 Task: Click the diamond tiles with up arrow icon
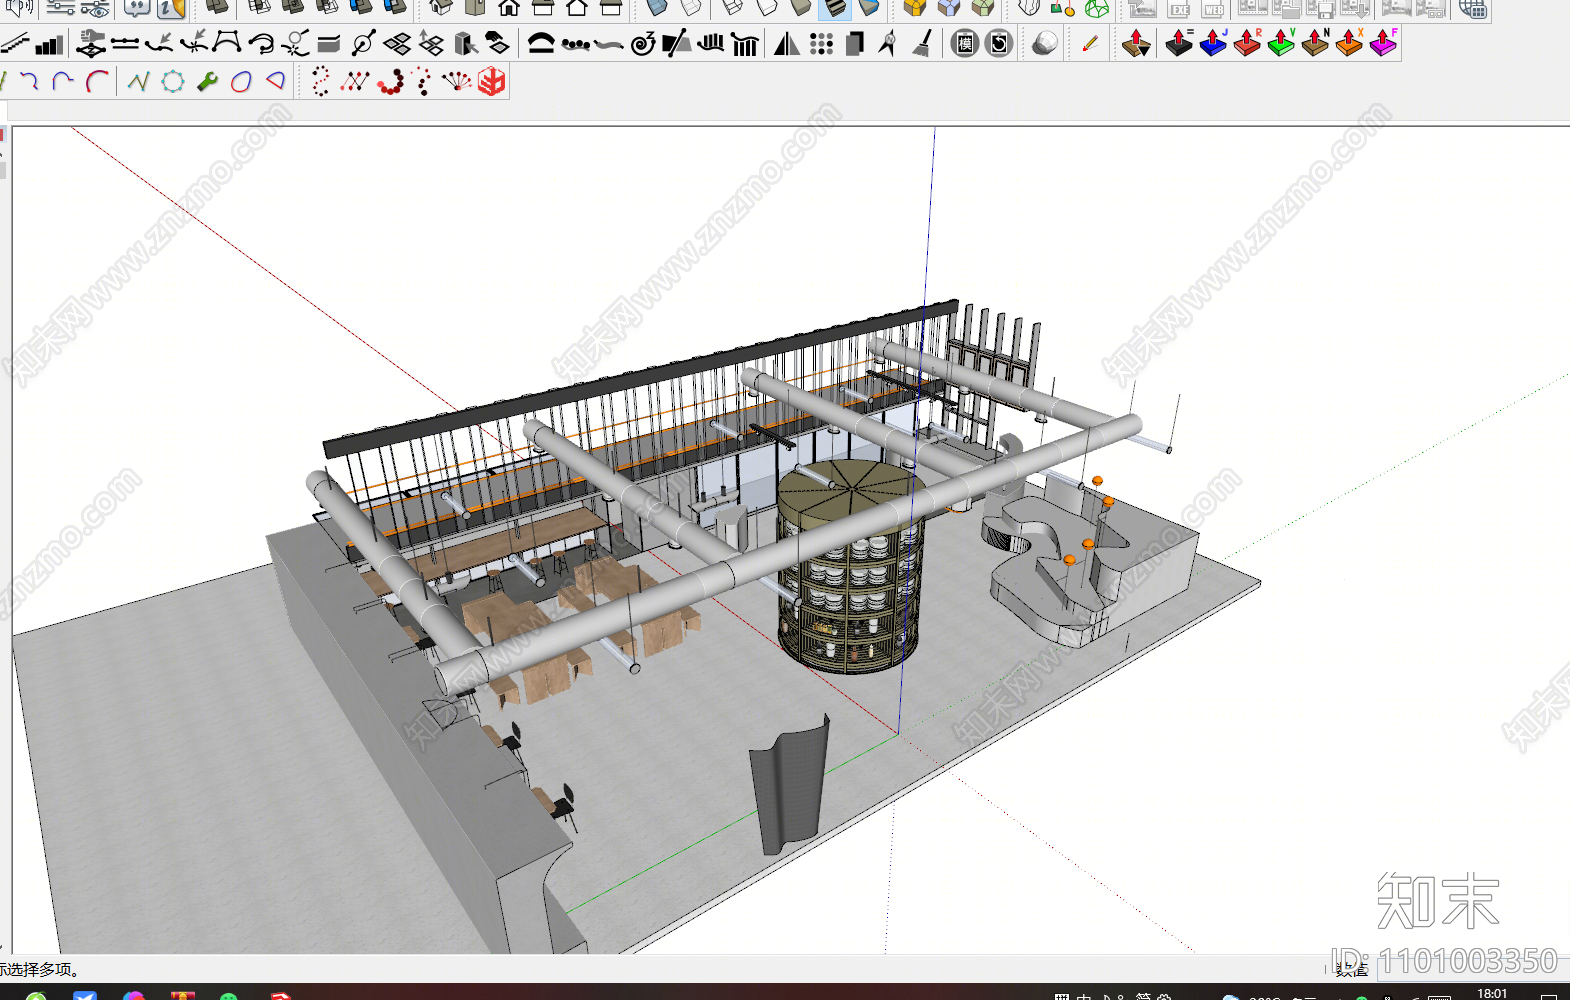pyautogui.click(x=431, y=43)
